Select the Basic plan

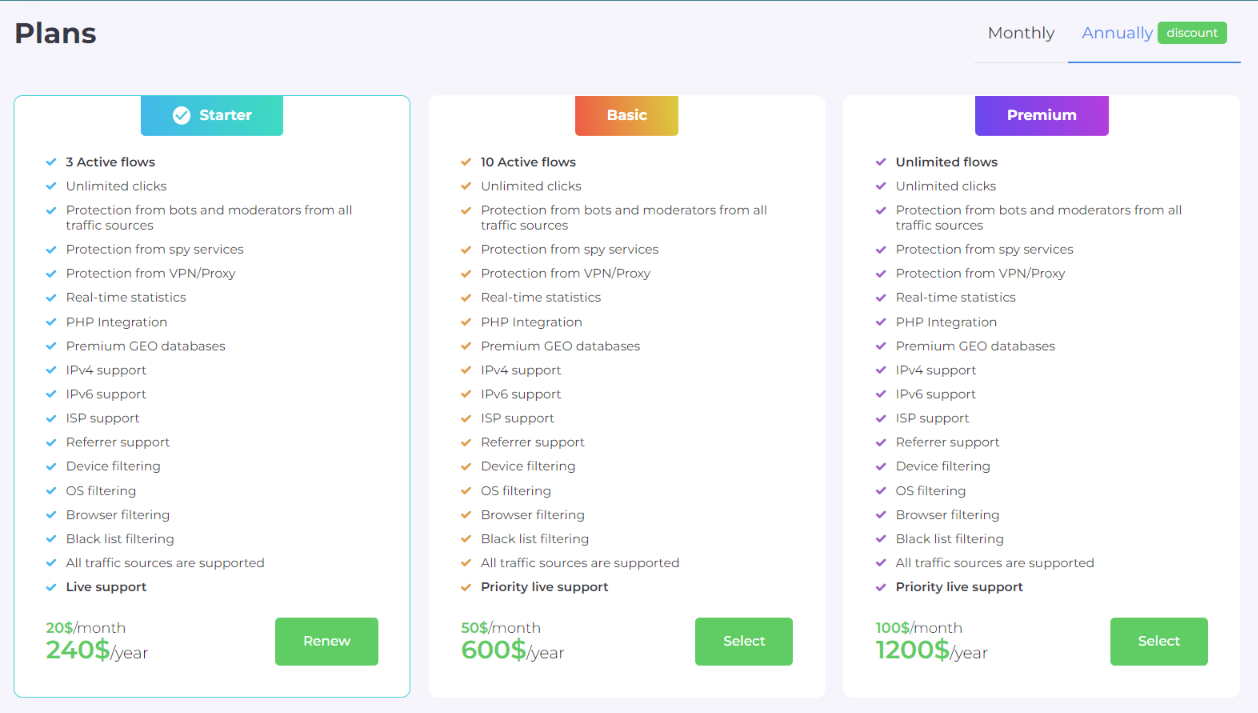744,641
